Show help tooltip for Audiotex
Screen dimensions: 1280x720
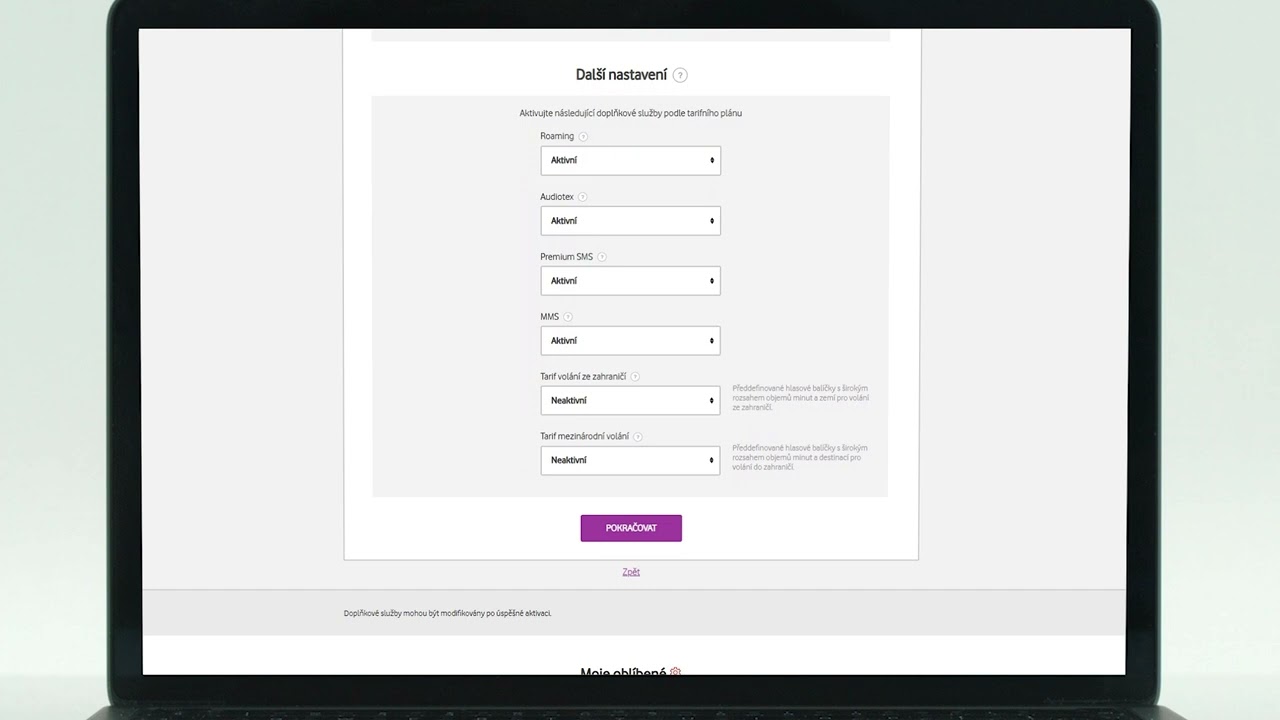(583, 197)
